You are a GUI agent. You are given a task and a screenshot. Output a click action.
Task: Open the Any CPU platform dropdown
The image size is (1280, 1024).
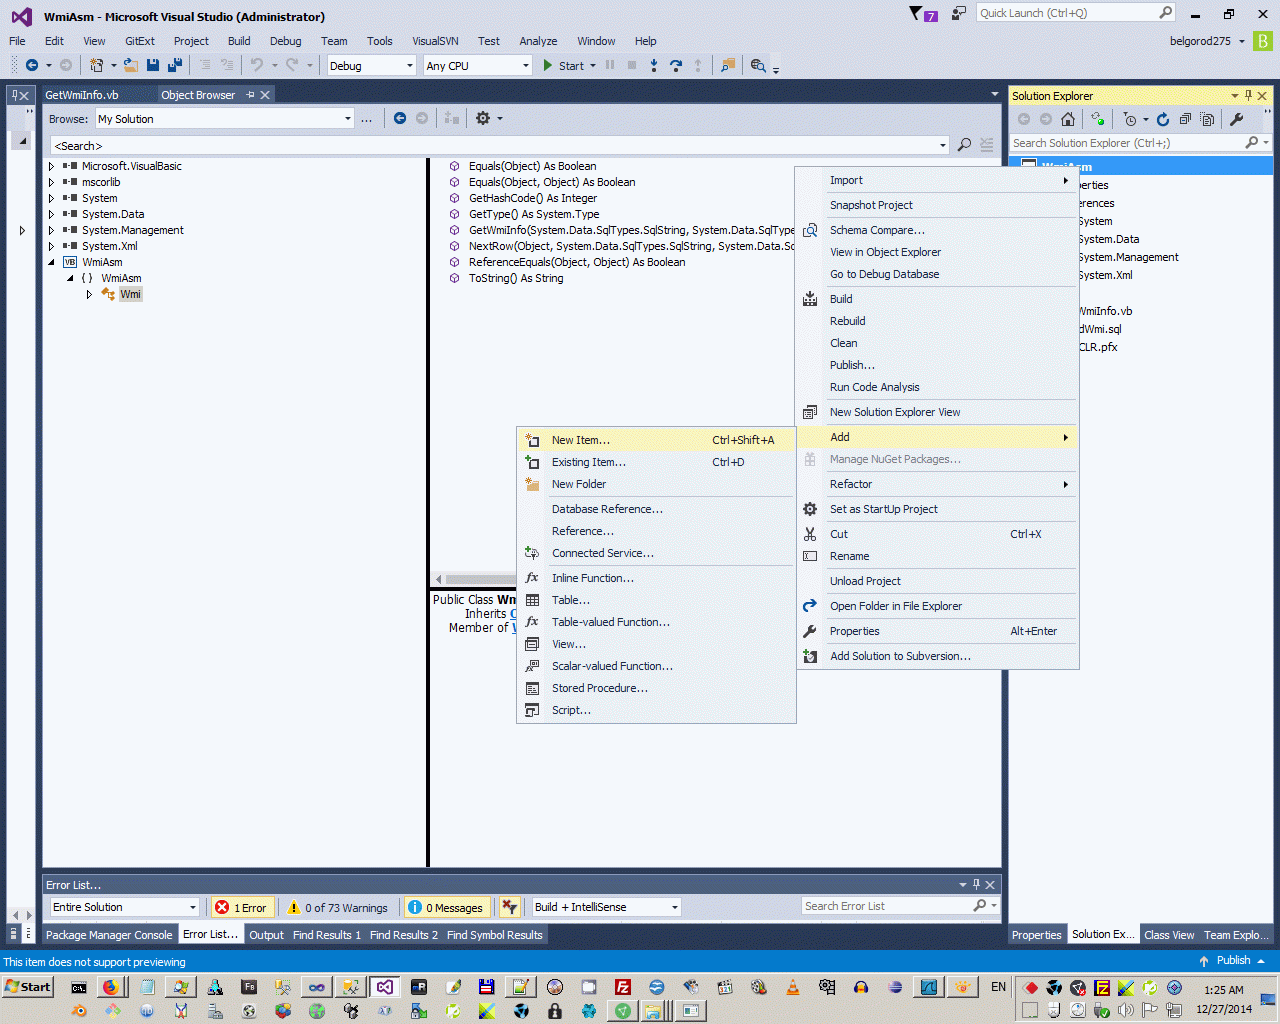[x=478, y=65]
